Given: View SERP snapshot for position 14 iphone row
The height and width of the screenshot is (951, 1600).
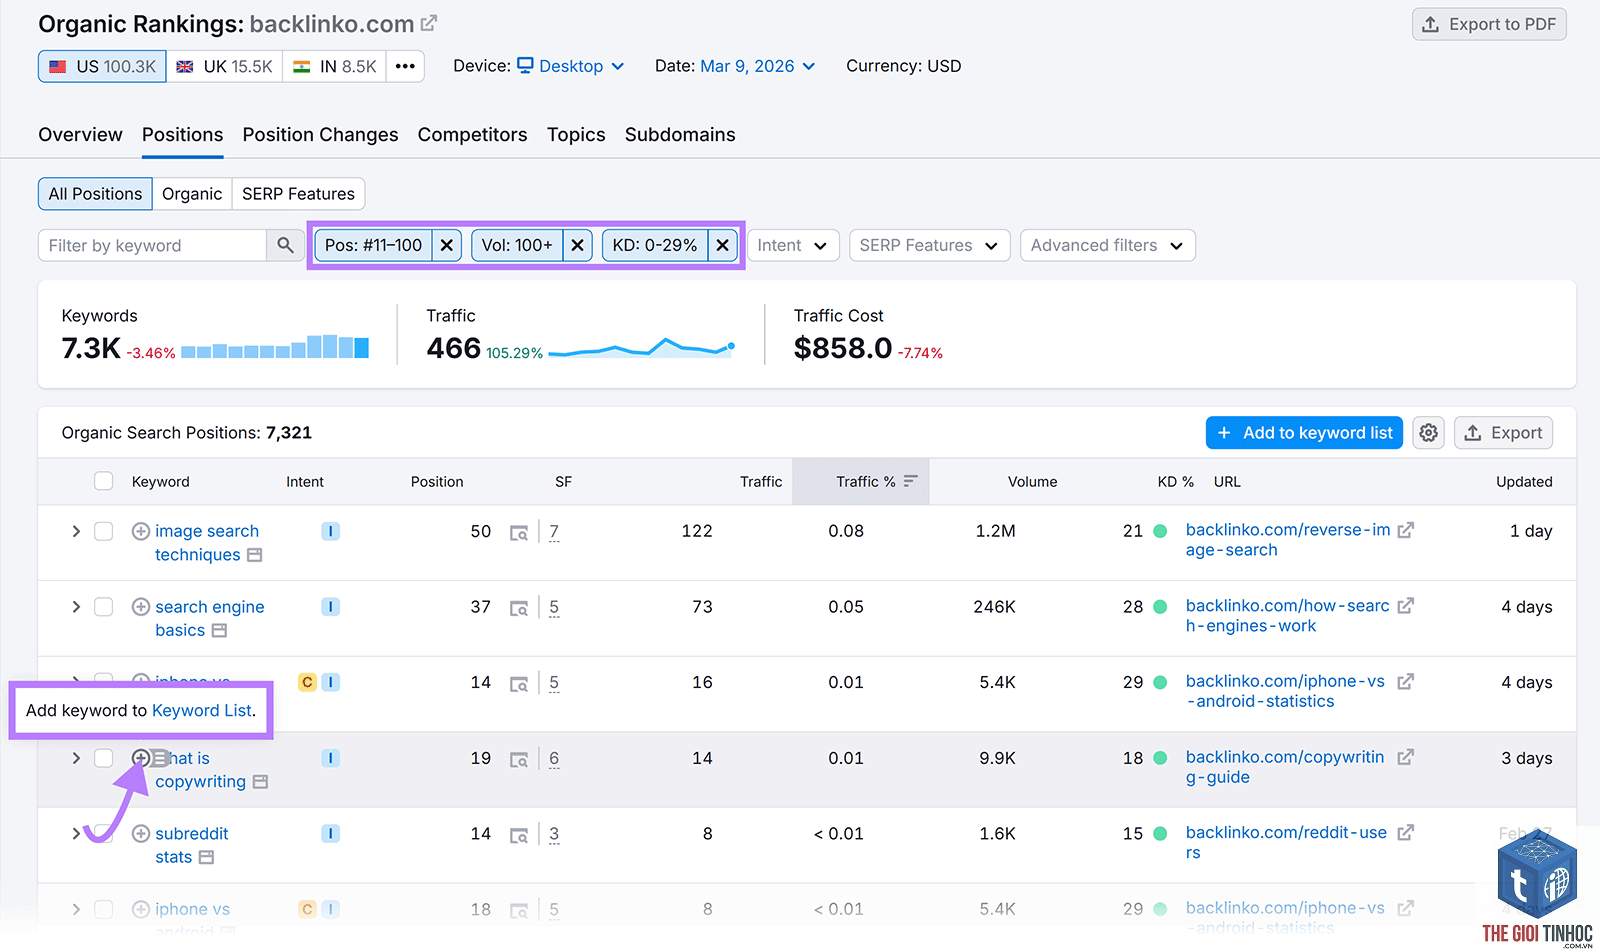Looking at the screenshot, I should [x=519, y=684].
